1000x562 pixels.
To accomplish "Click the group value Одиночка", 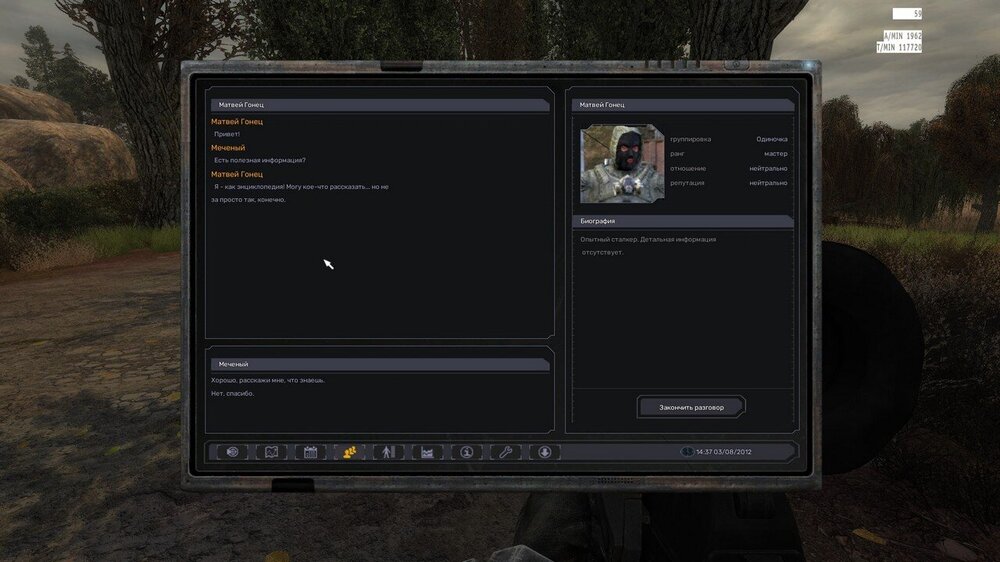I will click(x=772, y=139).
